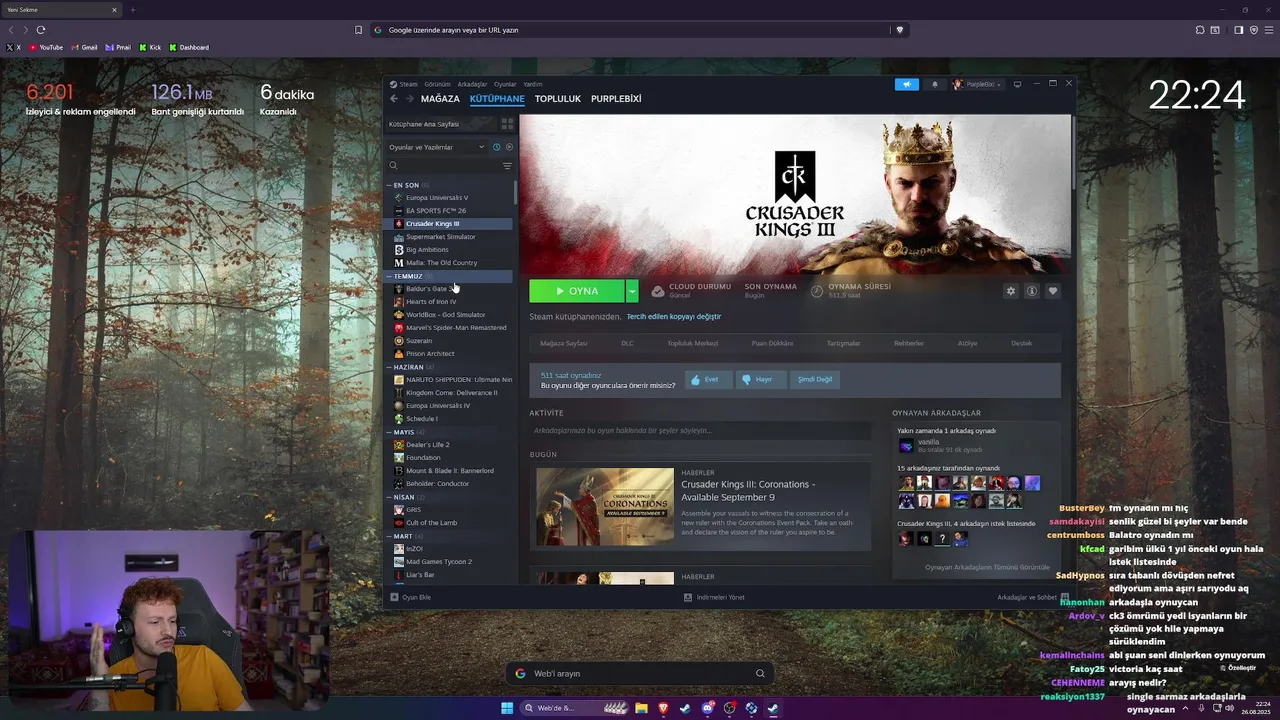1280x720 pixels.
Task: Collapse the MART category
Action: (390, 536)
